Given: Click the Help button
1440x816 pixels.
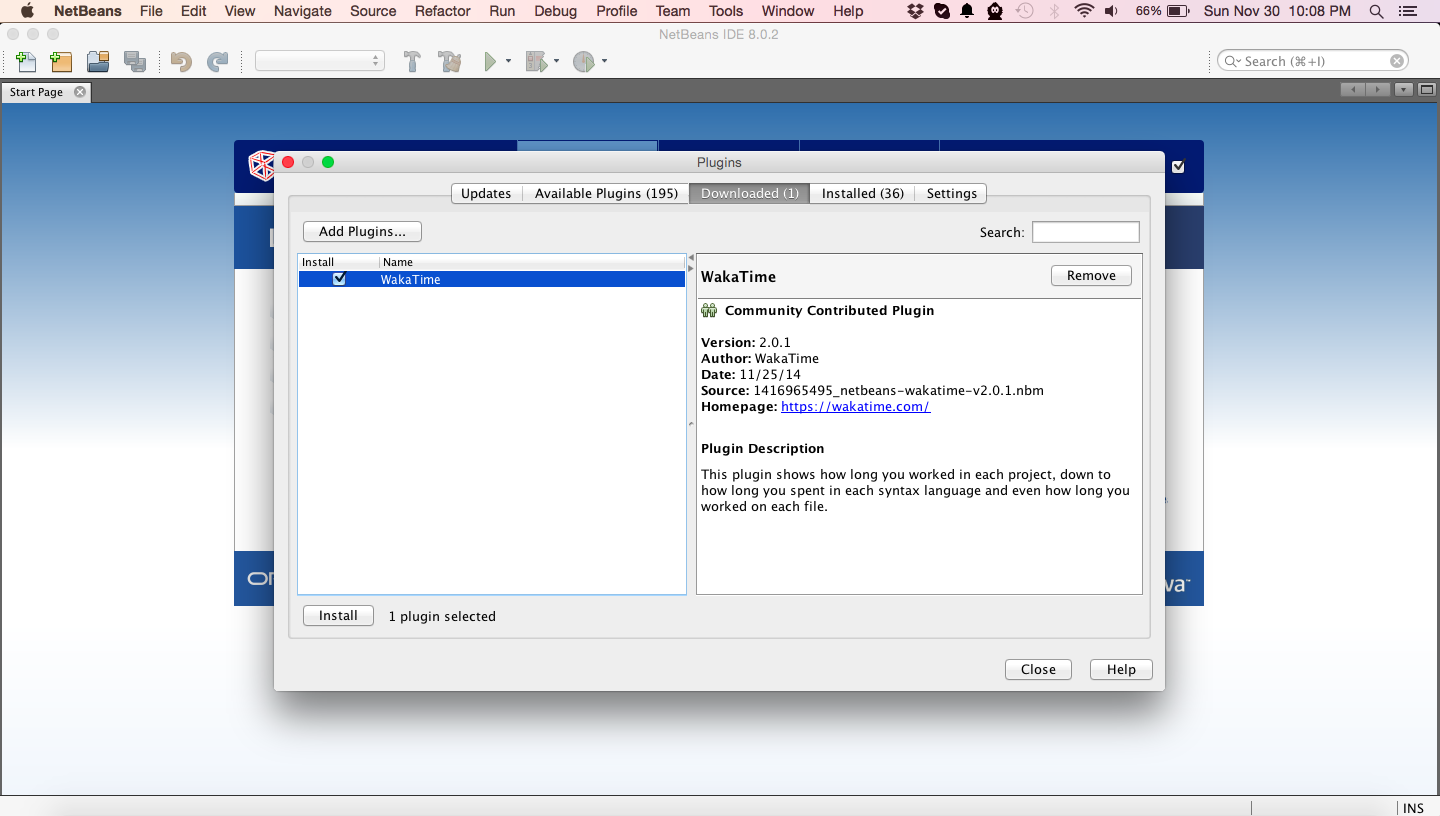Looking at the screenshot, I should tap(1121, 670).
